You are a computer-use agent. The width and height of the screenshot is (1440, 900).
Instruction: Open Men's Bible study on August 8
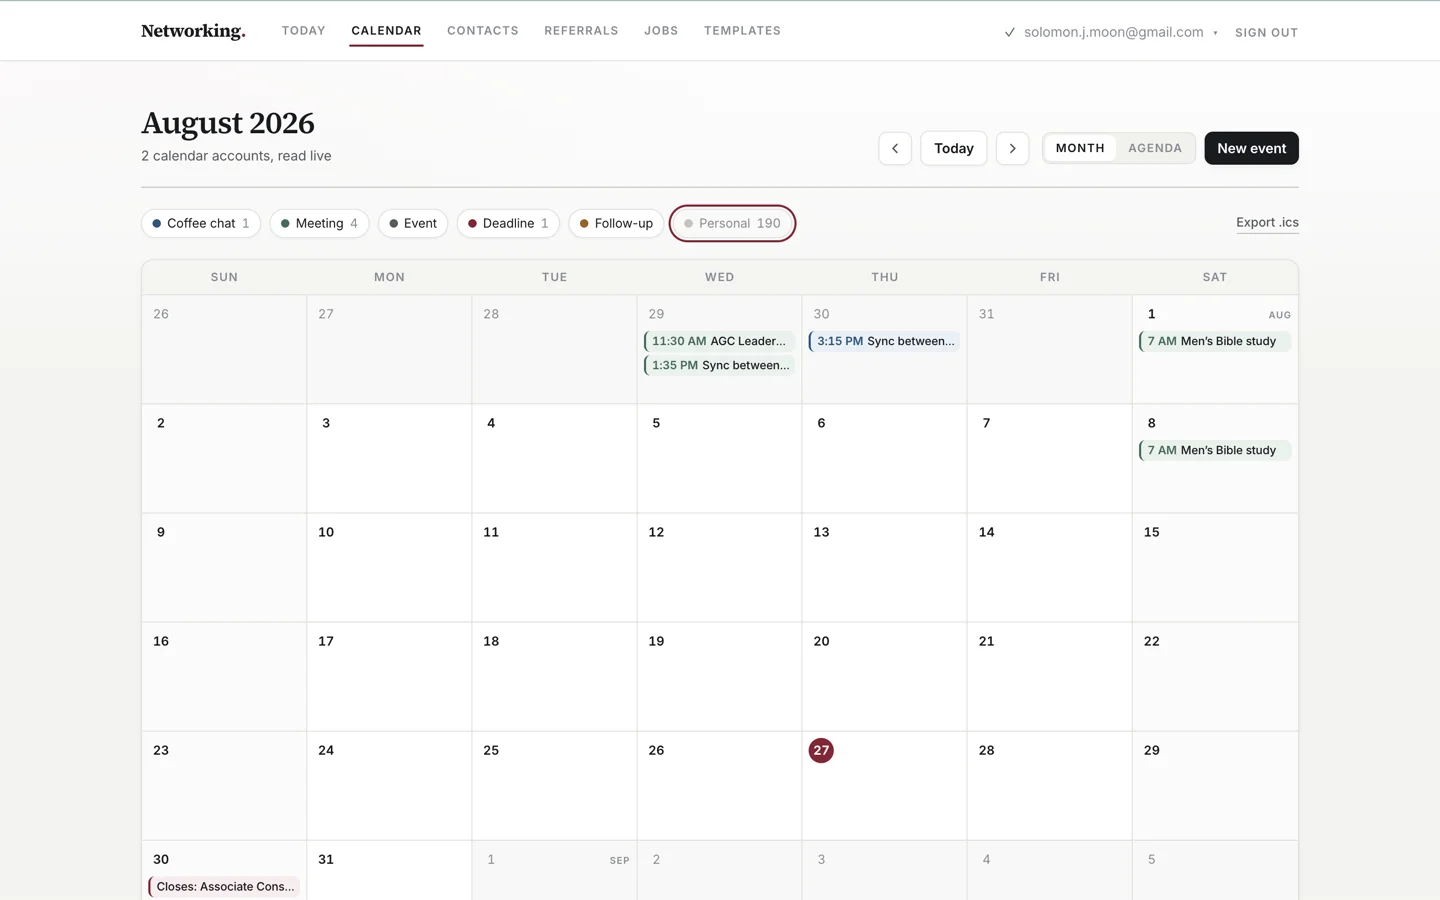point(1214,450)
